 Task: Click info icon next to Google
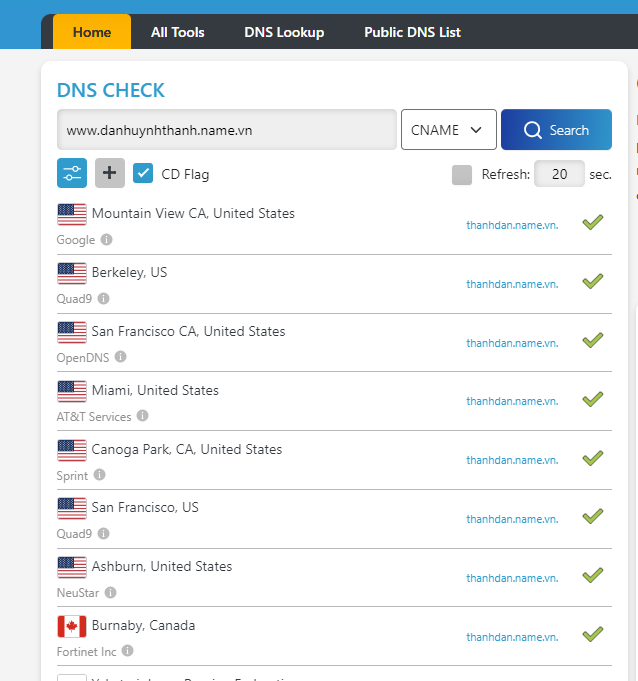pyautogui.click(x=107, y=240)
